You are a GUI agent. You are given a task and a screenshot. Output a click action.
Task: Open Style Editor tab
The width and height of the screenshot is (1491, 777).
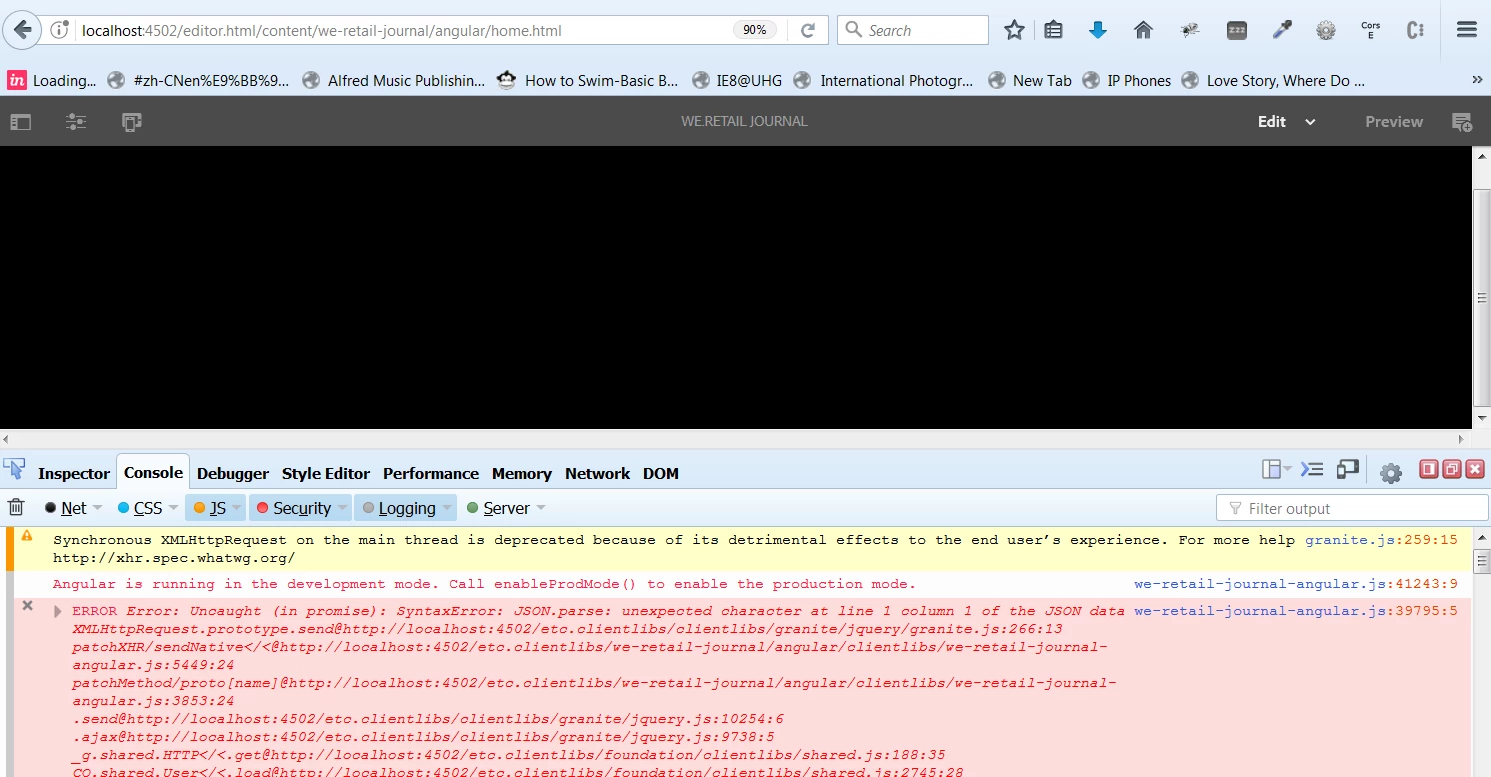point(326,473)
